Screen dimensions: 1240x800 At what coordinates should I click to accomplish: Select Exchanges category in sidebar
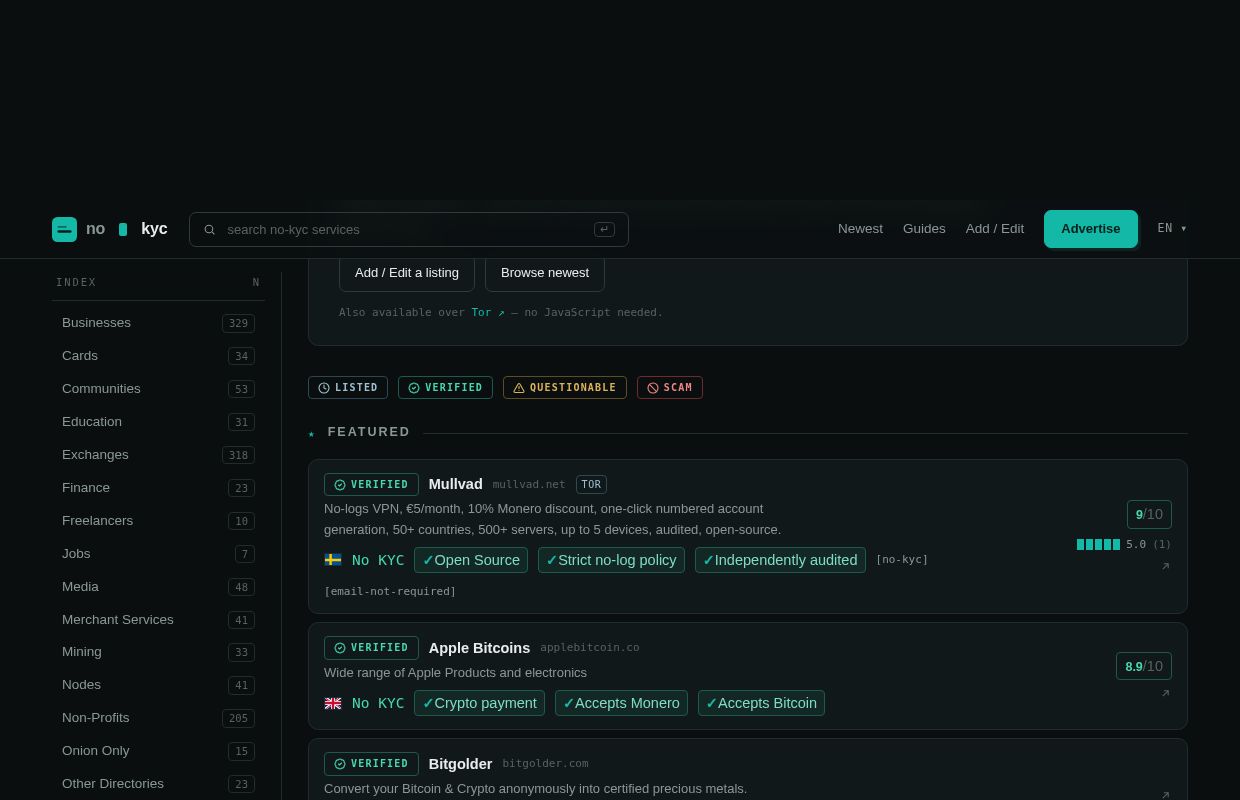(x=158, y=455)
